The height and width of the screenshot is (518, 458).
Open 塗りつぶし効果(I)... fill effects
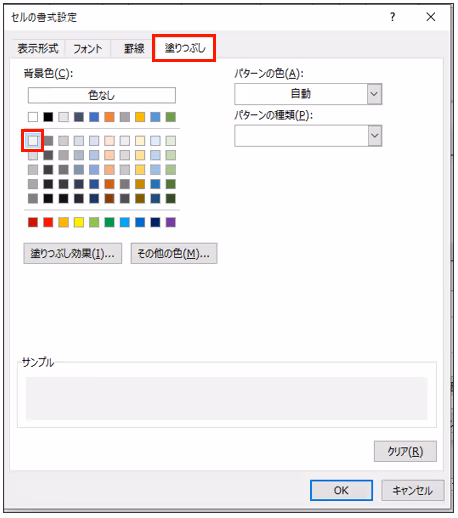(72, 254)
